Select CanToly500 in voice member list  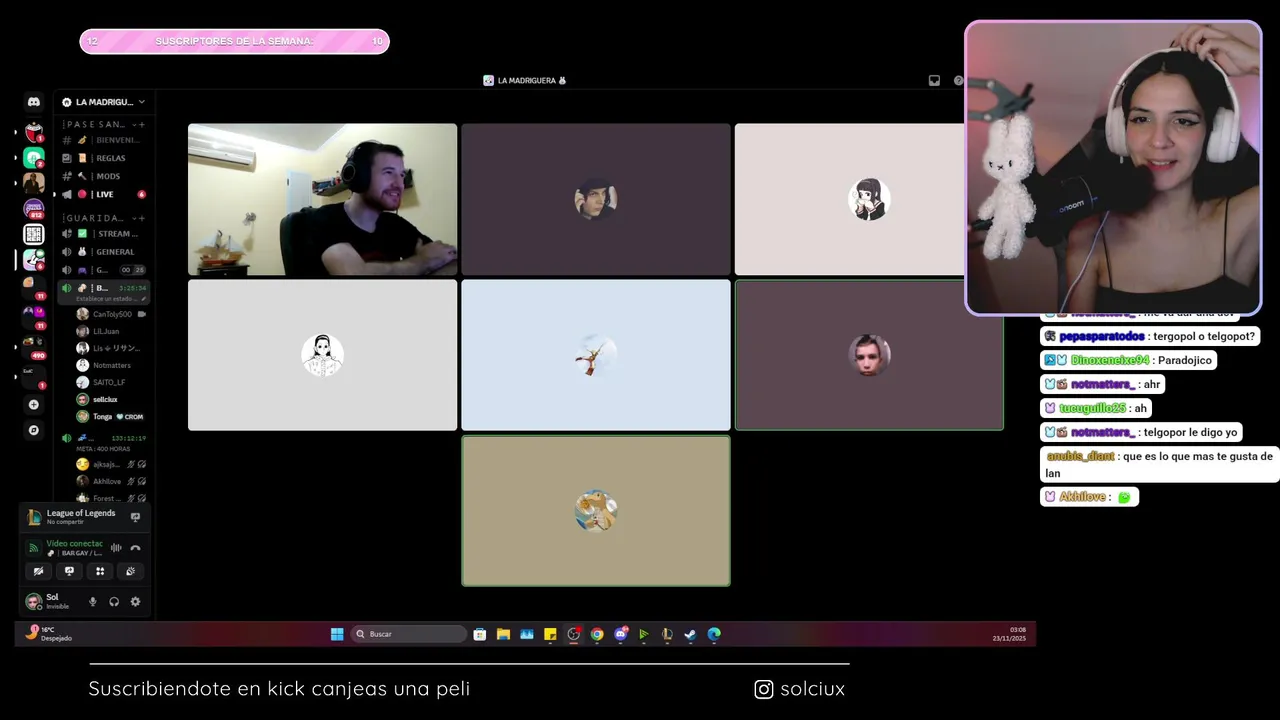point(111,314)
